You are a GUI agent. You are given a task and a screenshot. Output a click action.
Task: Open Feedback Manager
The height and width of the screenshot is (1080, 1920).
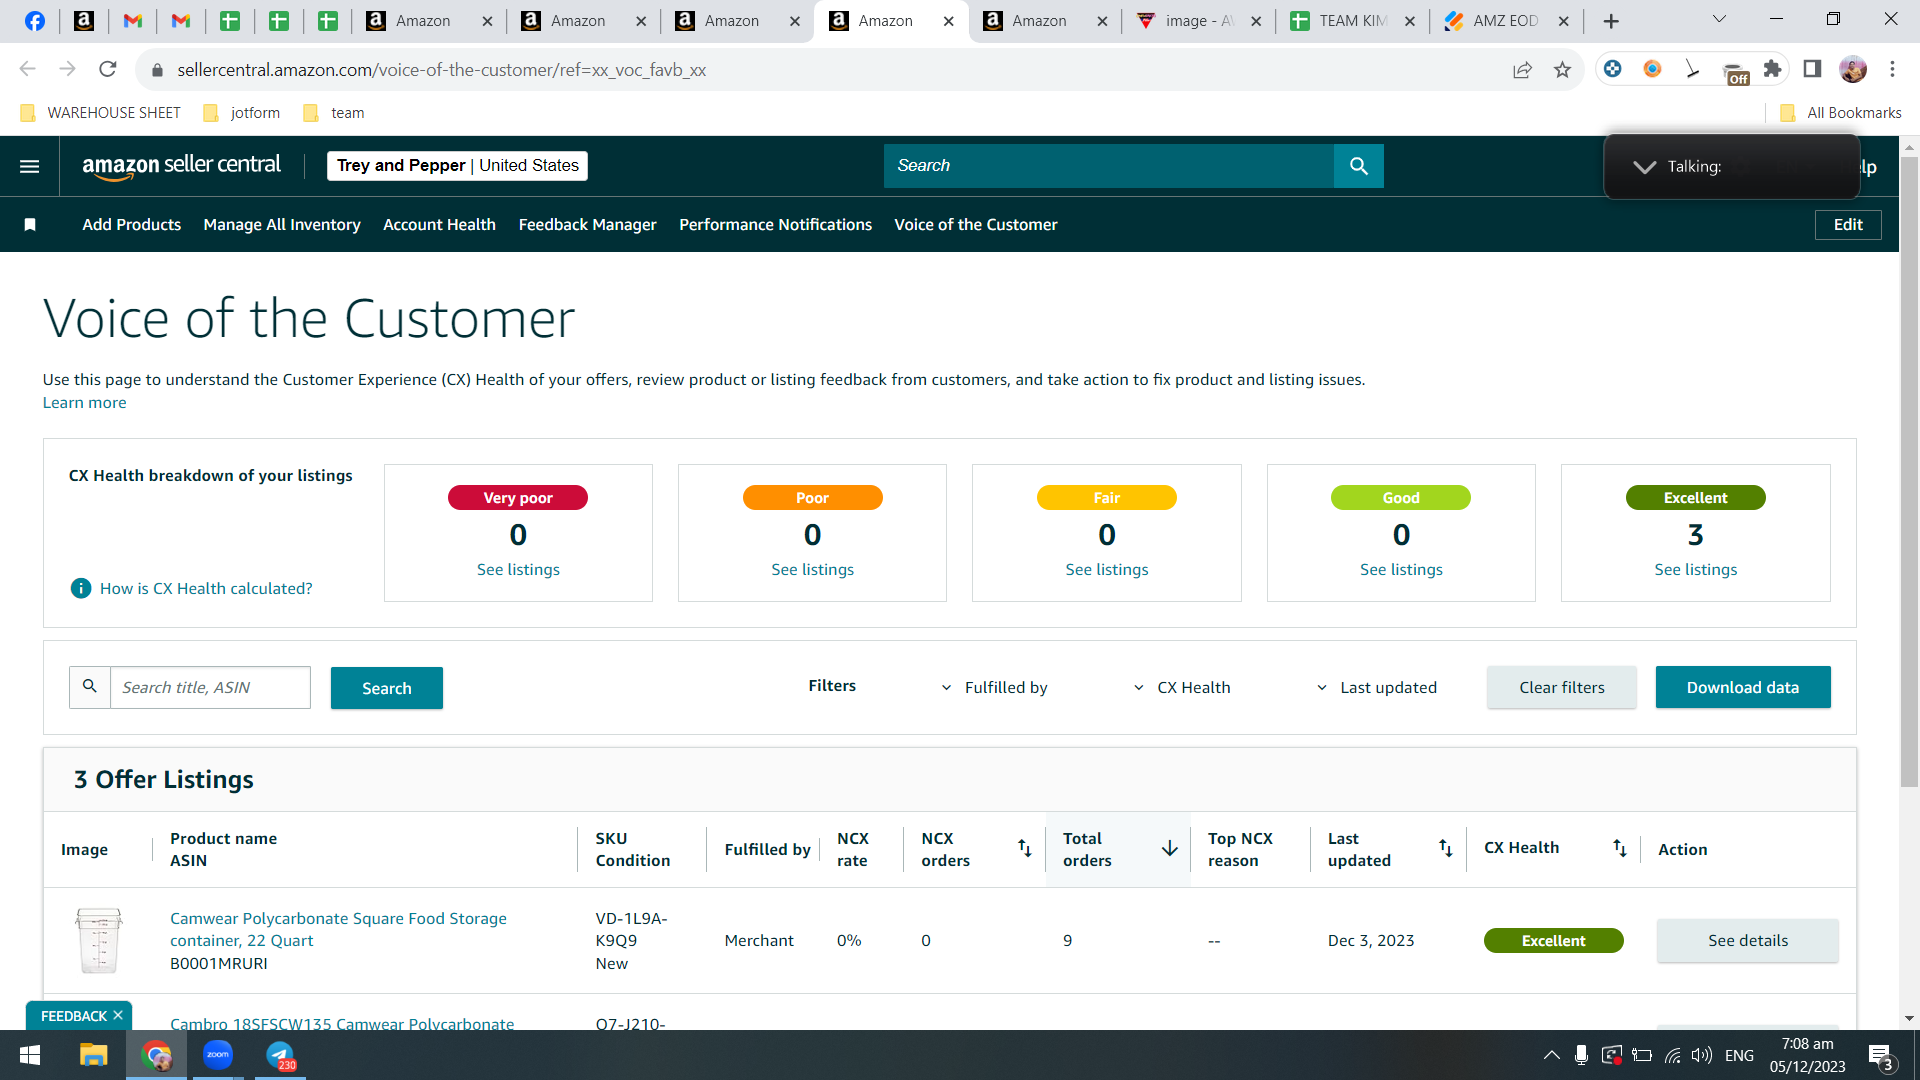point(588,225)
